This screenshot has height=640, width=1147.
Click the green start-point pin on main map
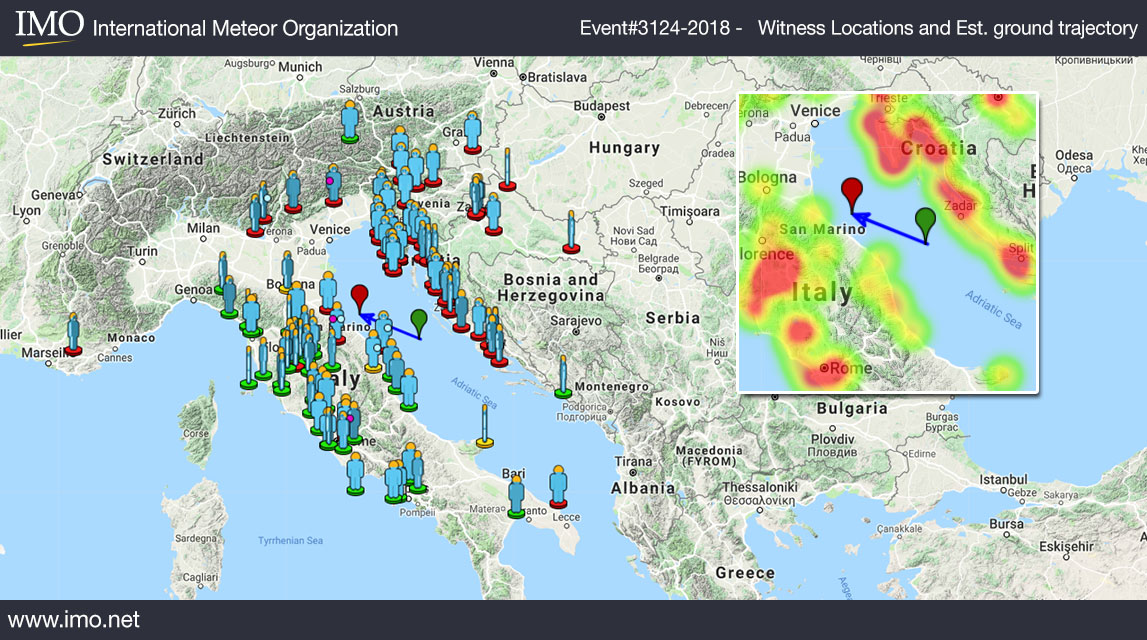(x=418, y=320)
